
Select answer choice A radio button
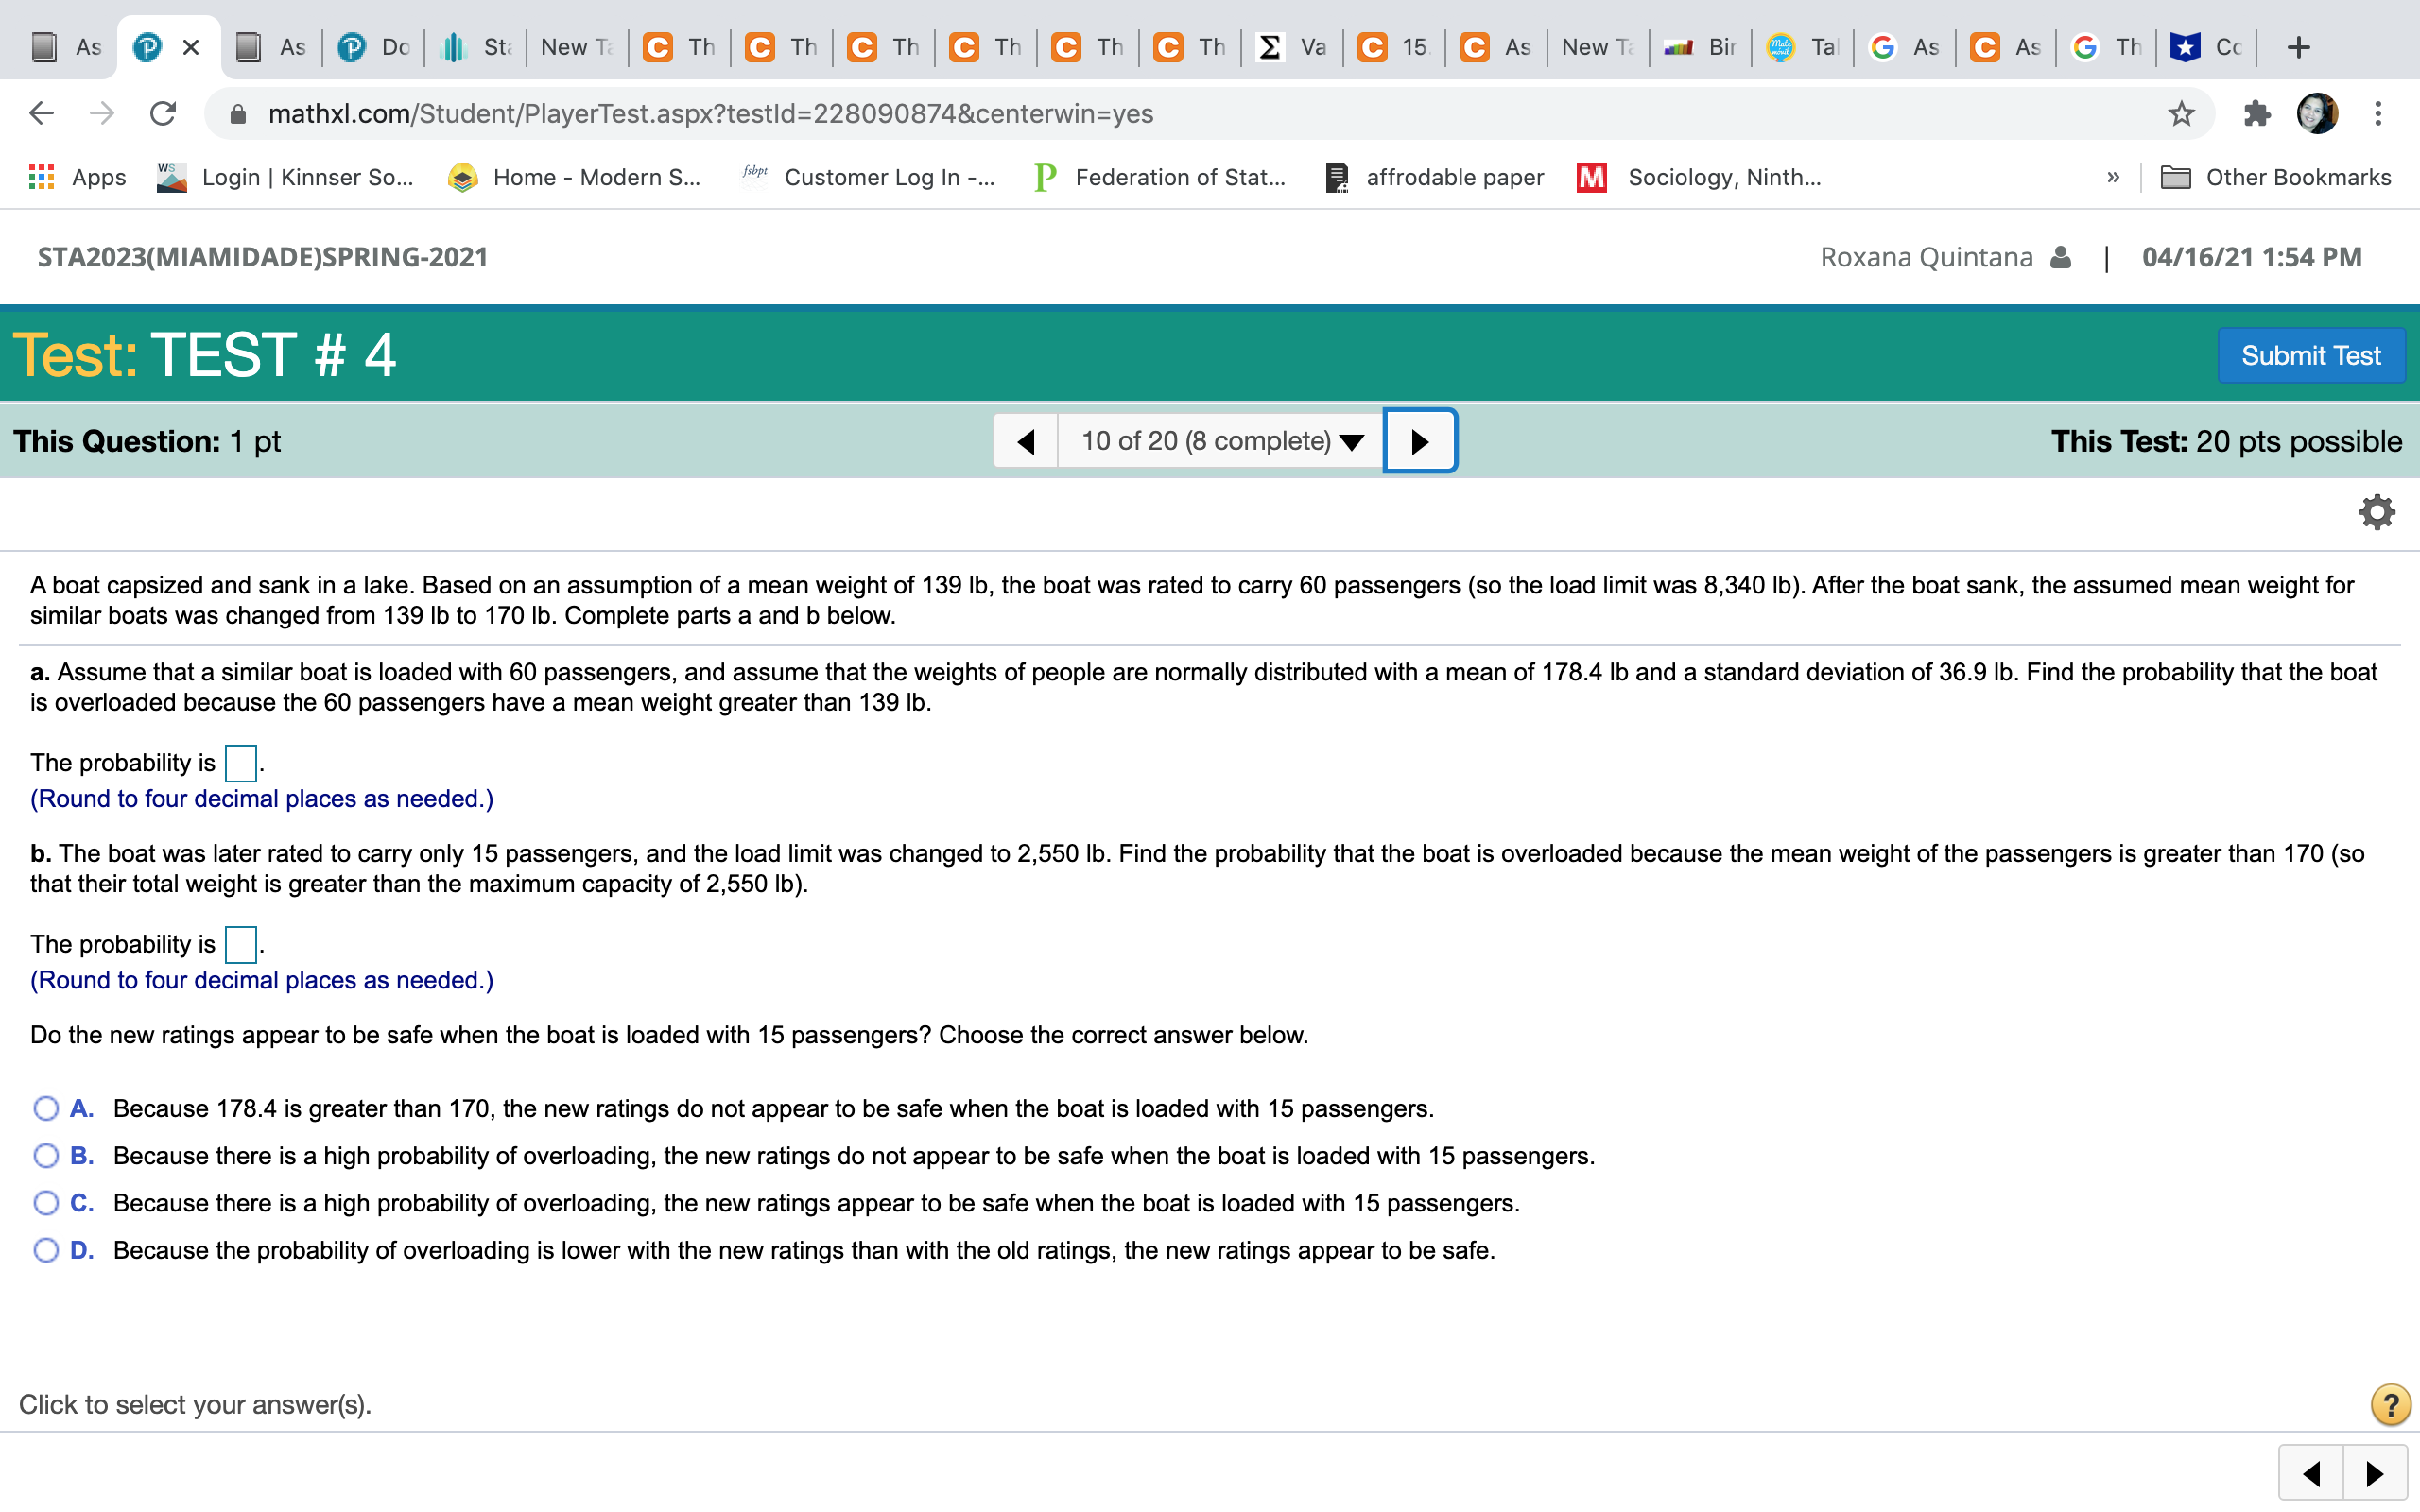tap(45, 1108)
